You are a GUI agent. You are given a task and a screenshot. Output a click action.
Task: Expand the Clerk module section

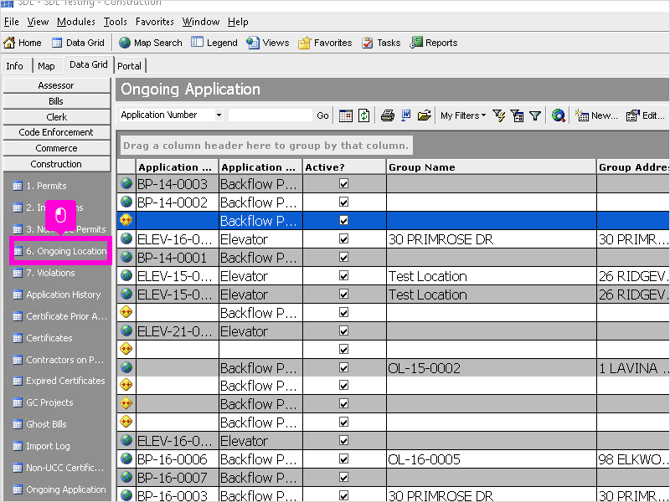(56, 117)
